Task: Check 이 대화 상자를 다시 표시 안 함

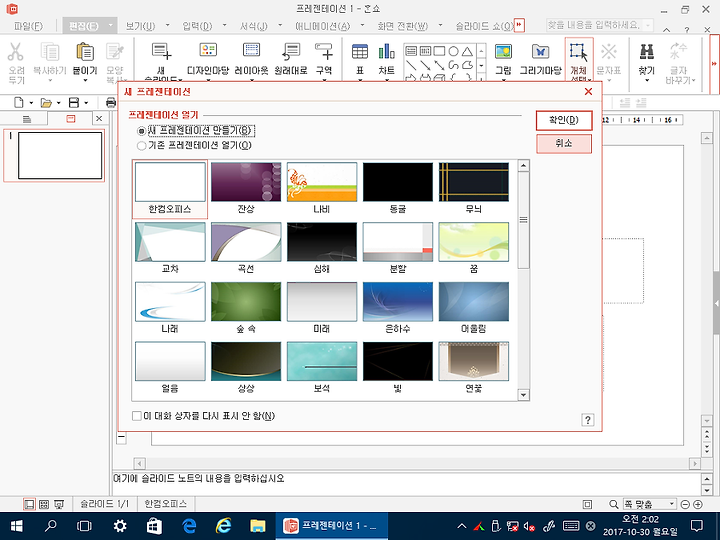Action: (x=136, y=416)
